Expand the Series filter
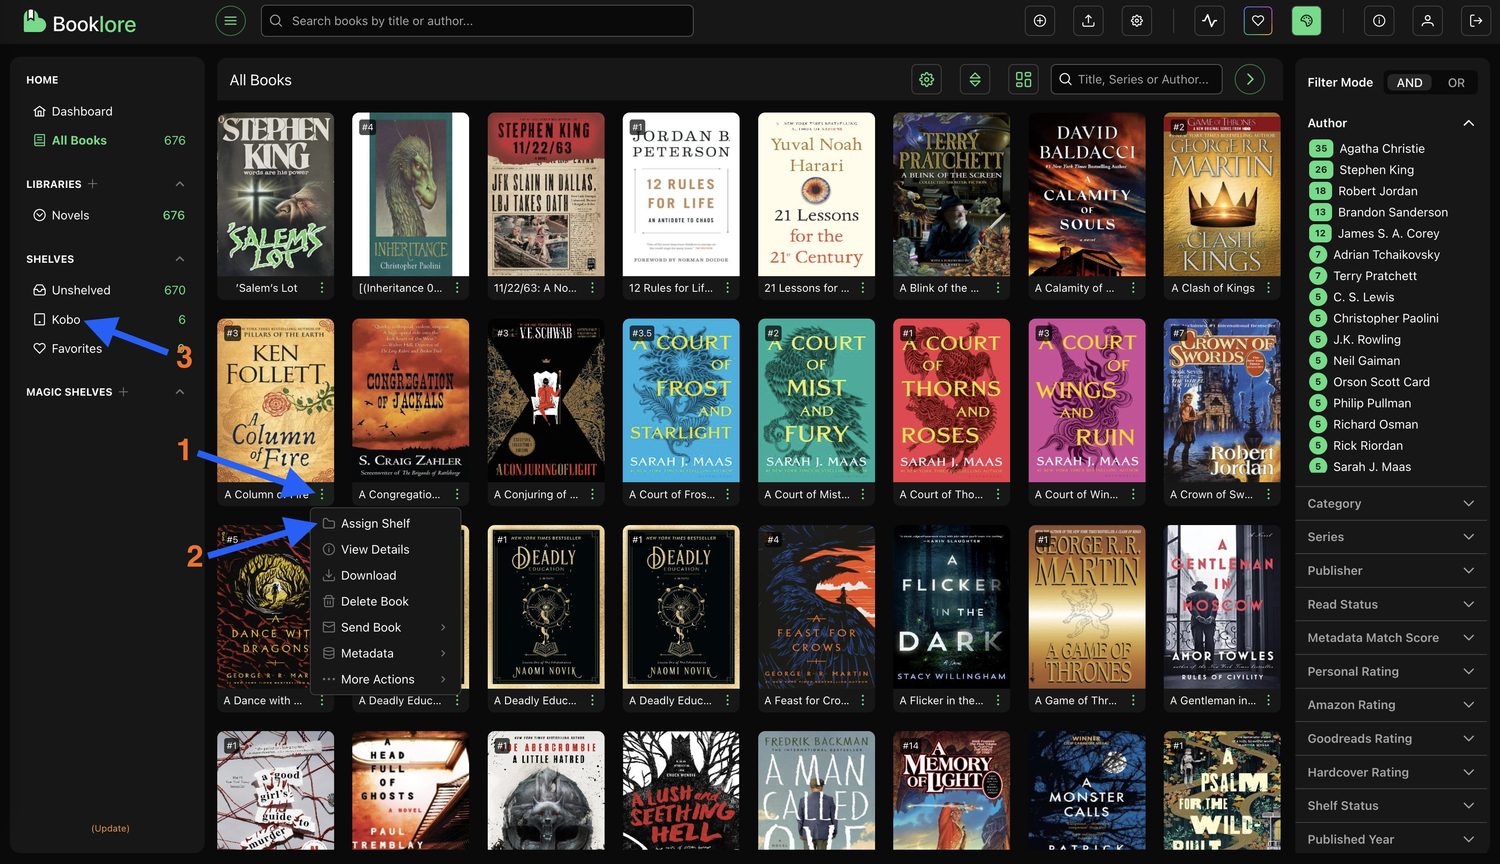The width and height of the screenshot is (1500, 864). click(x=1391, y=537)
